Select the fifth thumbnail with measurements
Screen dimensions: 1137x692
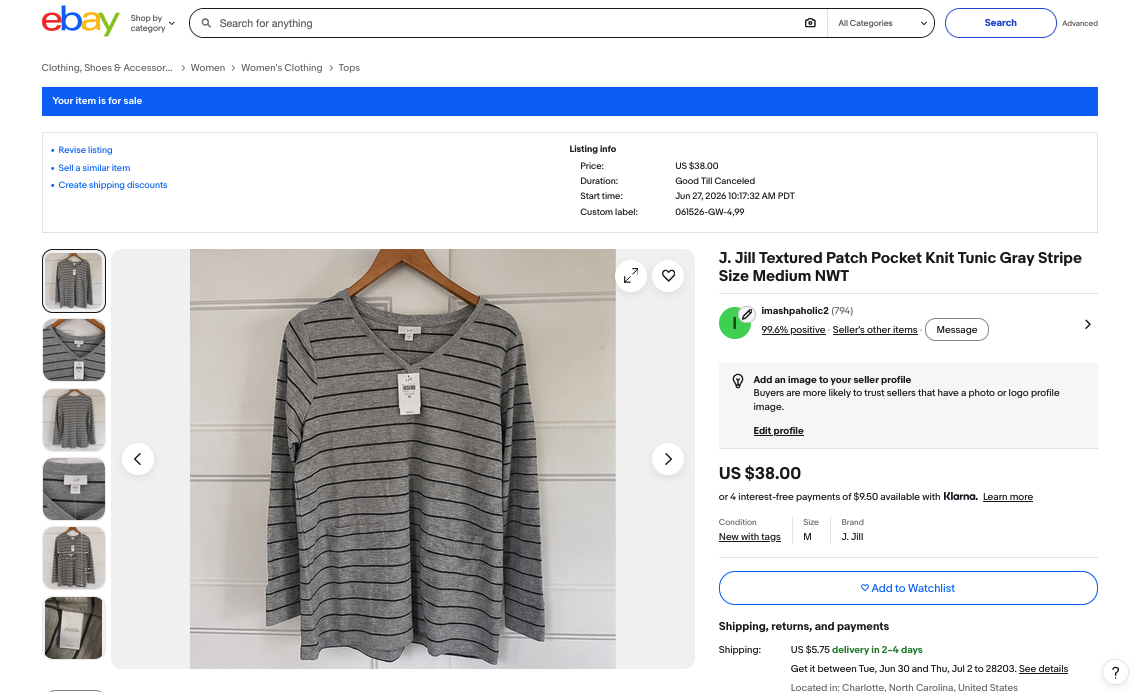74,558
